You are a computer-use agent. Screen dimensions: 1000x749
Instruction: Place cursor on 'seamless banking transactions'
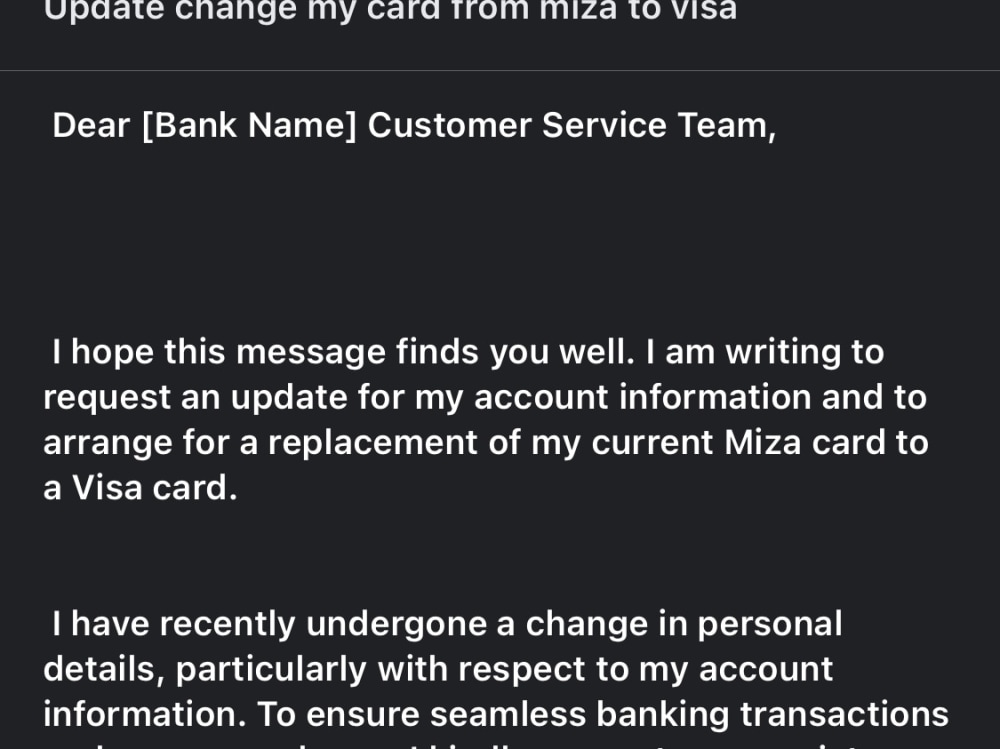pos(689,715)
